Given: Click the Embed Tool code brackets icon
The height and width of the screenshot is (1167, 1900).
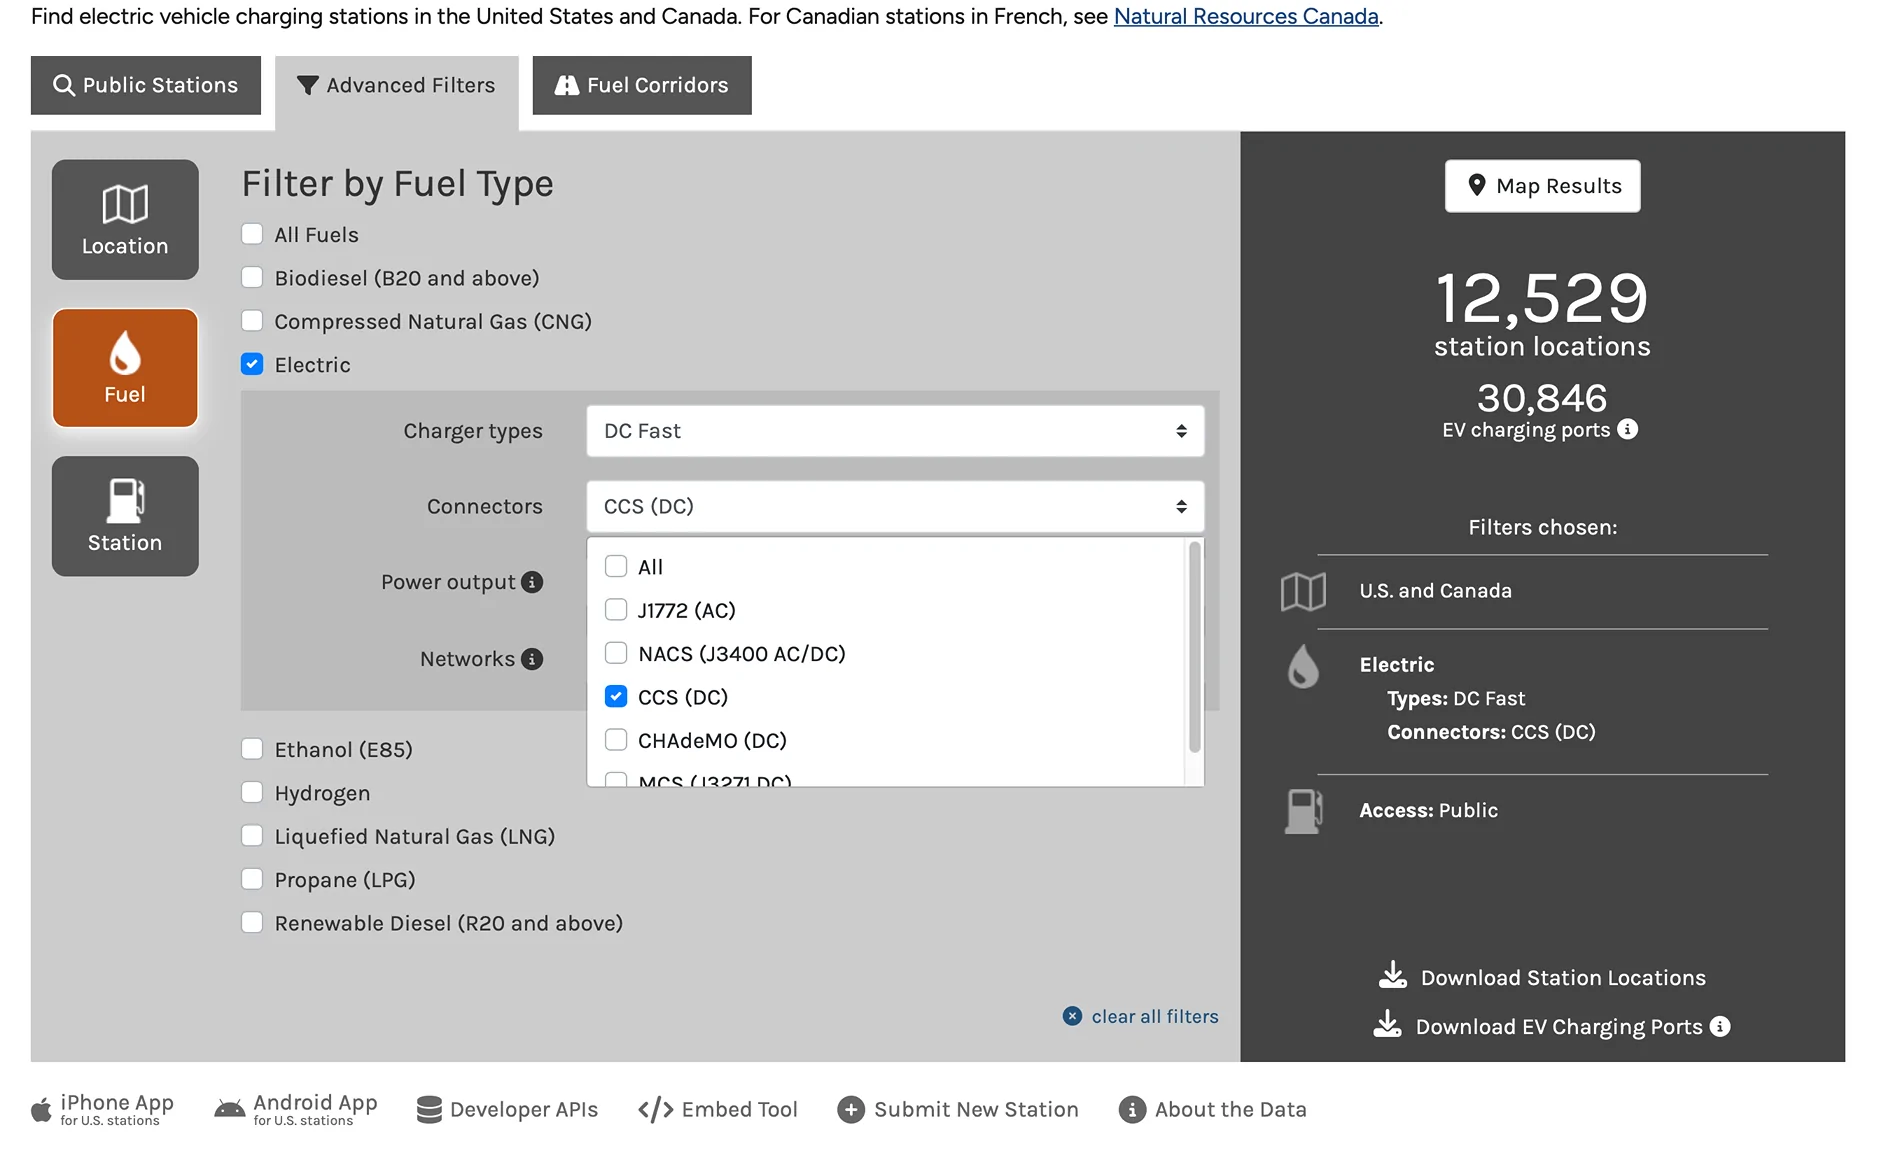Looking at the screenshot, I should click(x=655, y=1110).
